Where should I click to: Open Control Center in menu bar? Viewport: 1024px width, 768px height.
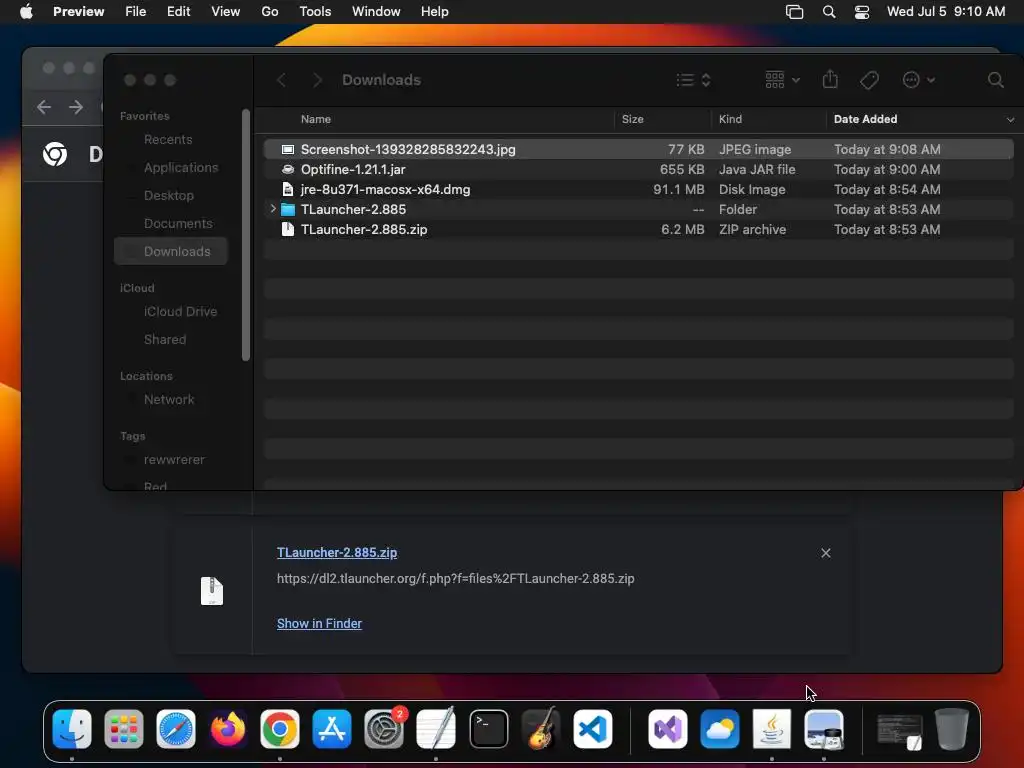(861, 12)
